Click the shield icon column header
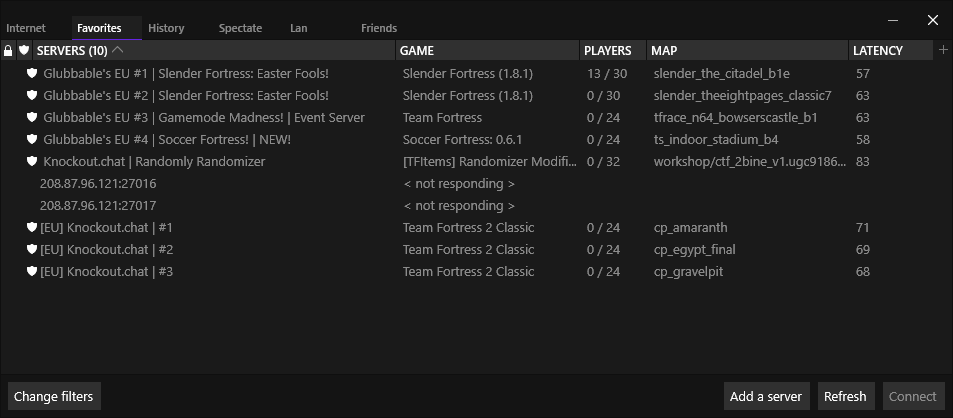Viewport: 953px width, 418px height. pos(24,50)
